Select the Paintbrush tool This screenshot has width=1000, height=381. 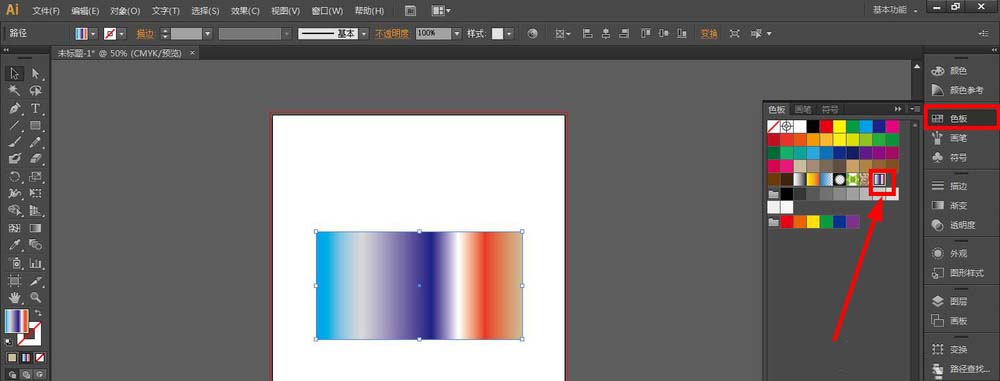tap(15, 142)
